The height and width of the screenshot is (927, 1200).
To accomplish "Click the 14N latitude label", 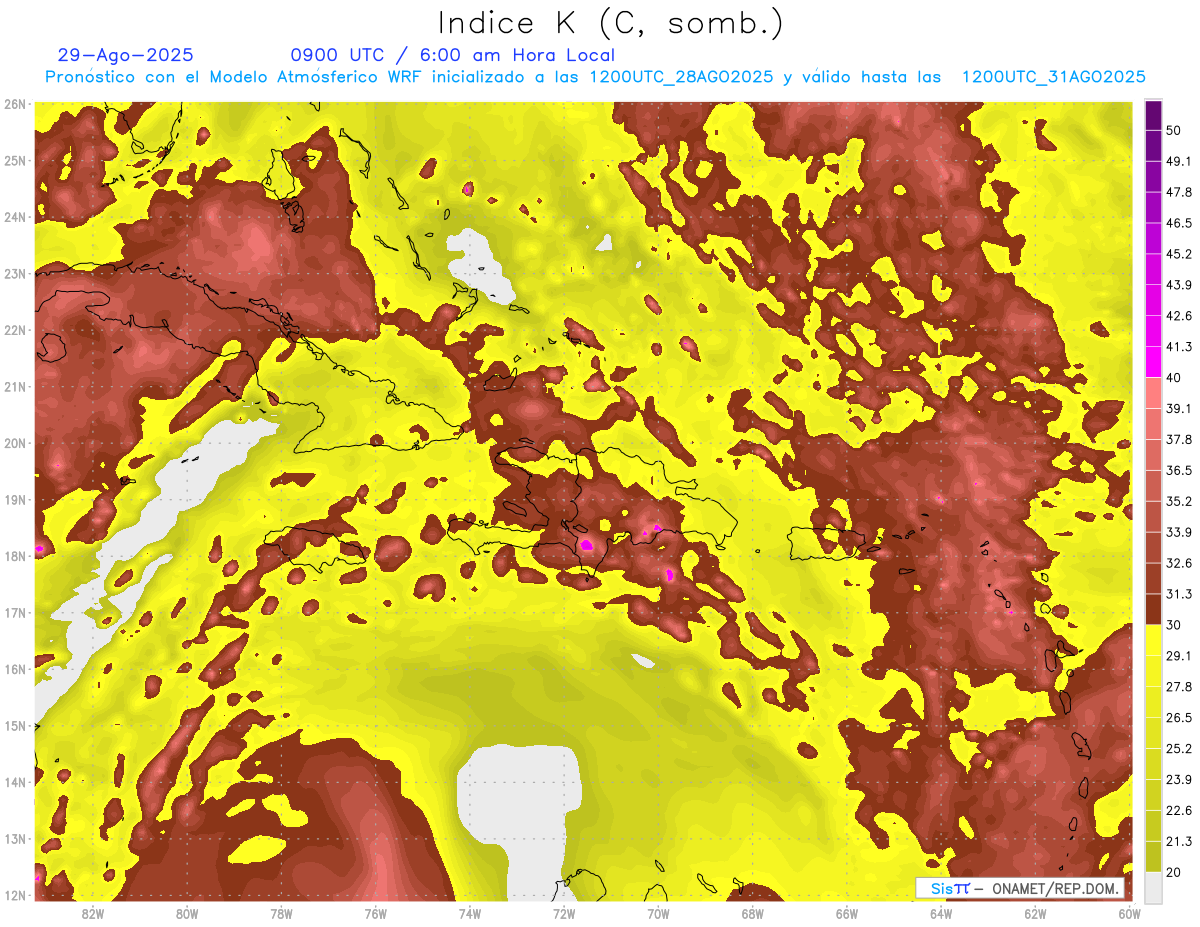I will 15,782.
